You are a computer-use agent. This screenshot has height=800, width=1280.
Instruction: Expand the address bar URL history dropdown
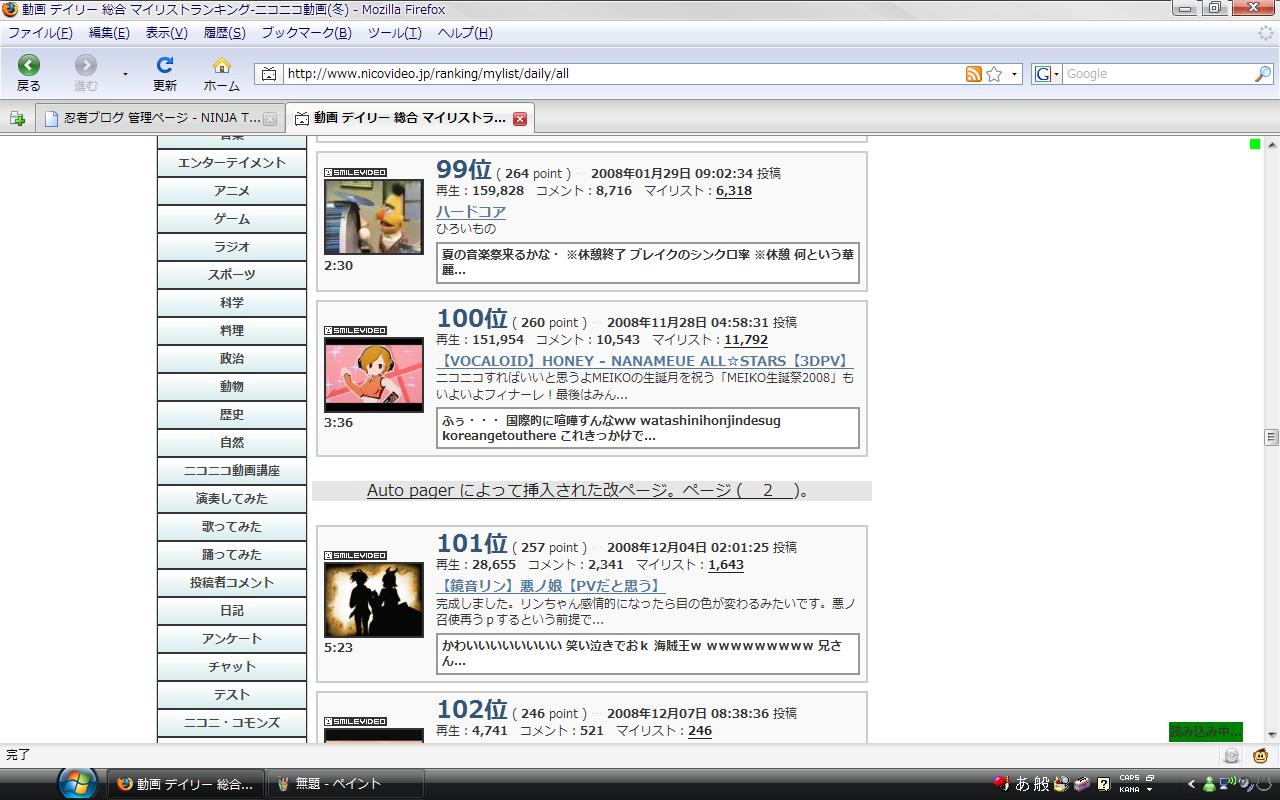(1014, 74)
